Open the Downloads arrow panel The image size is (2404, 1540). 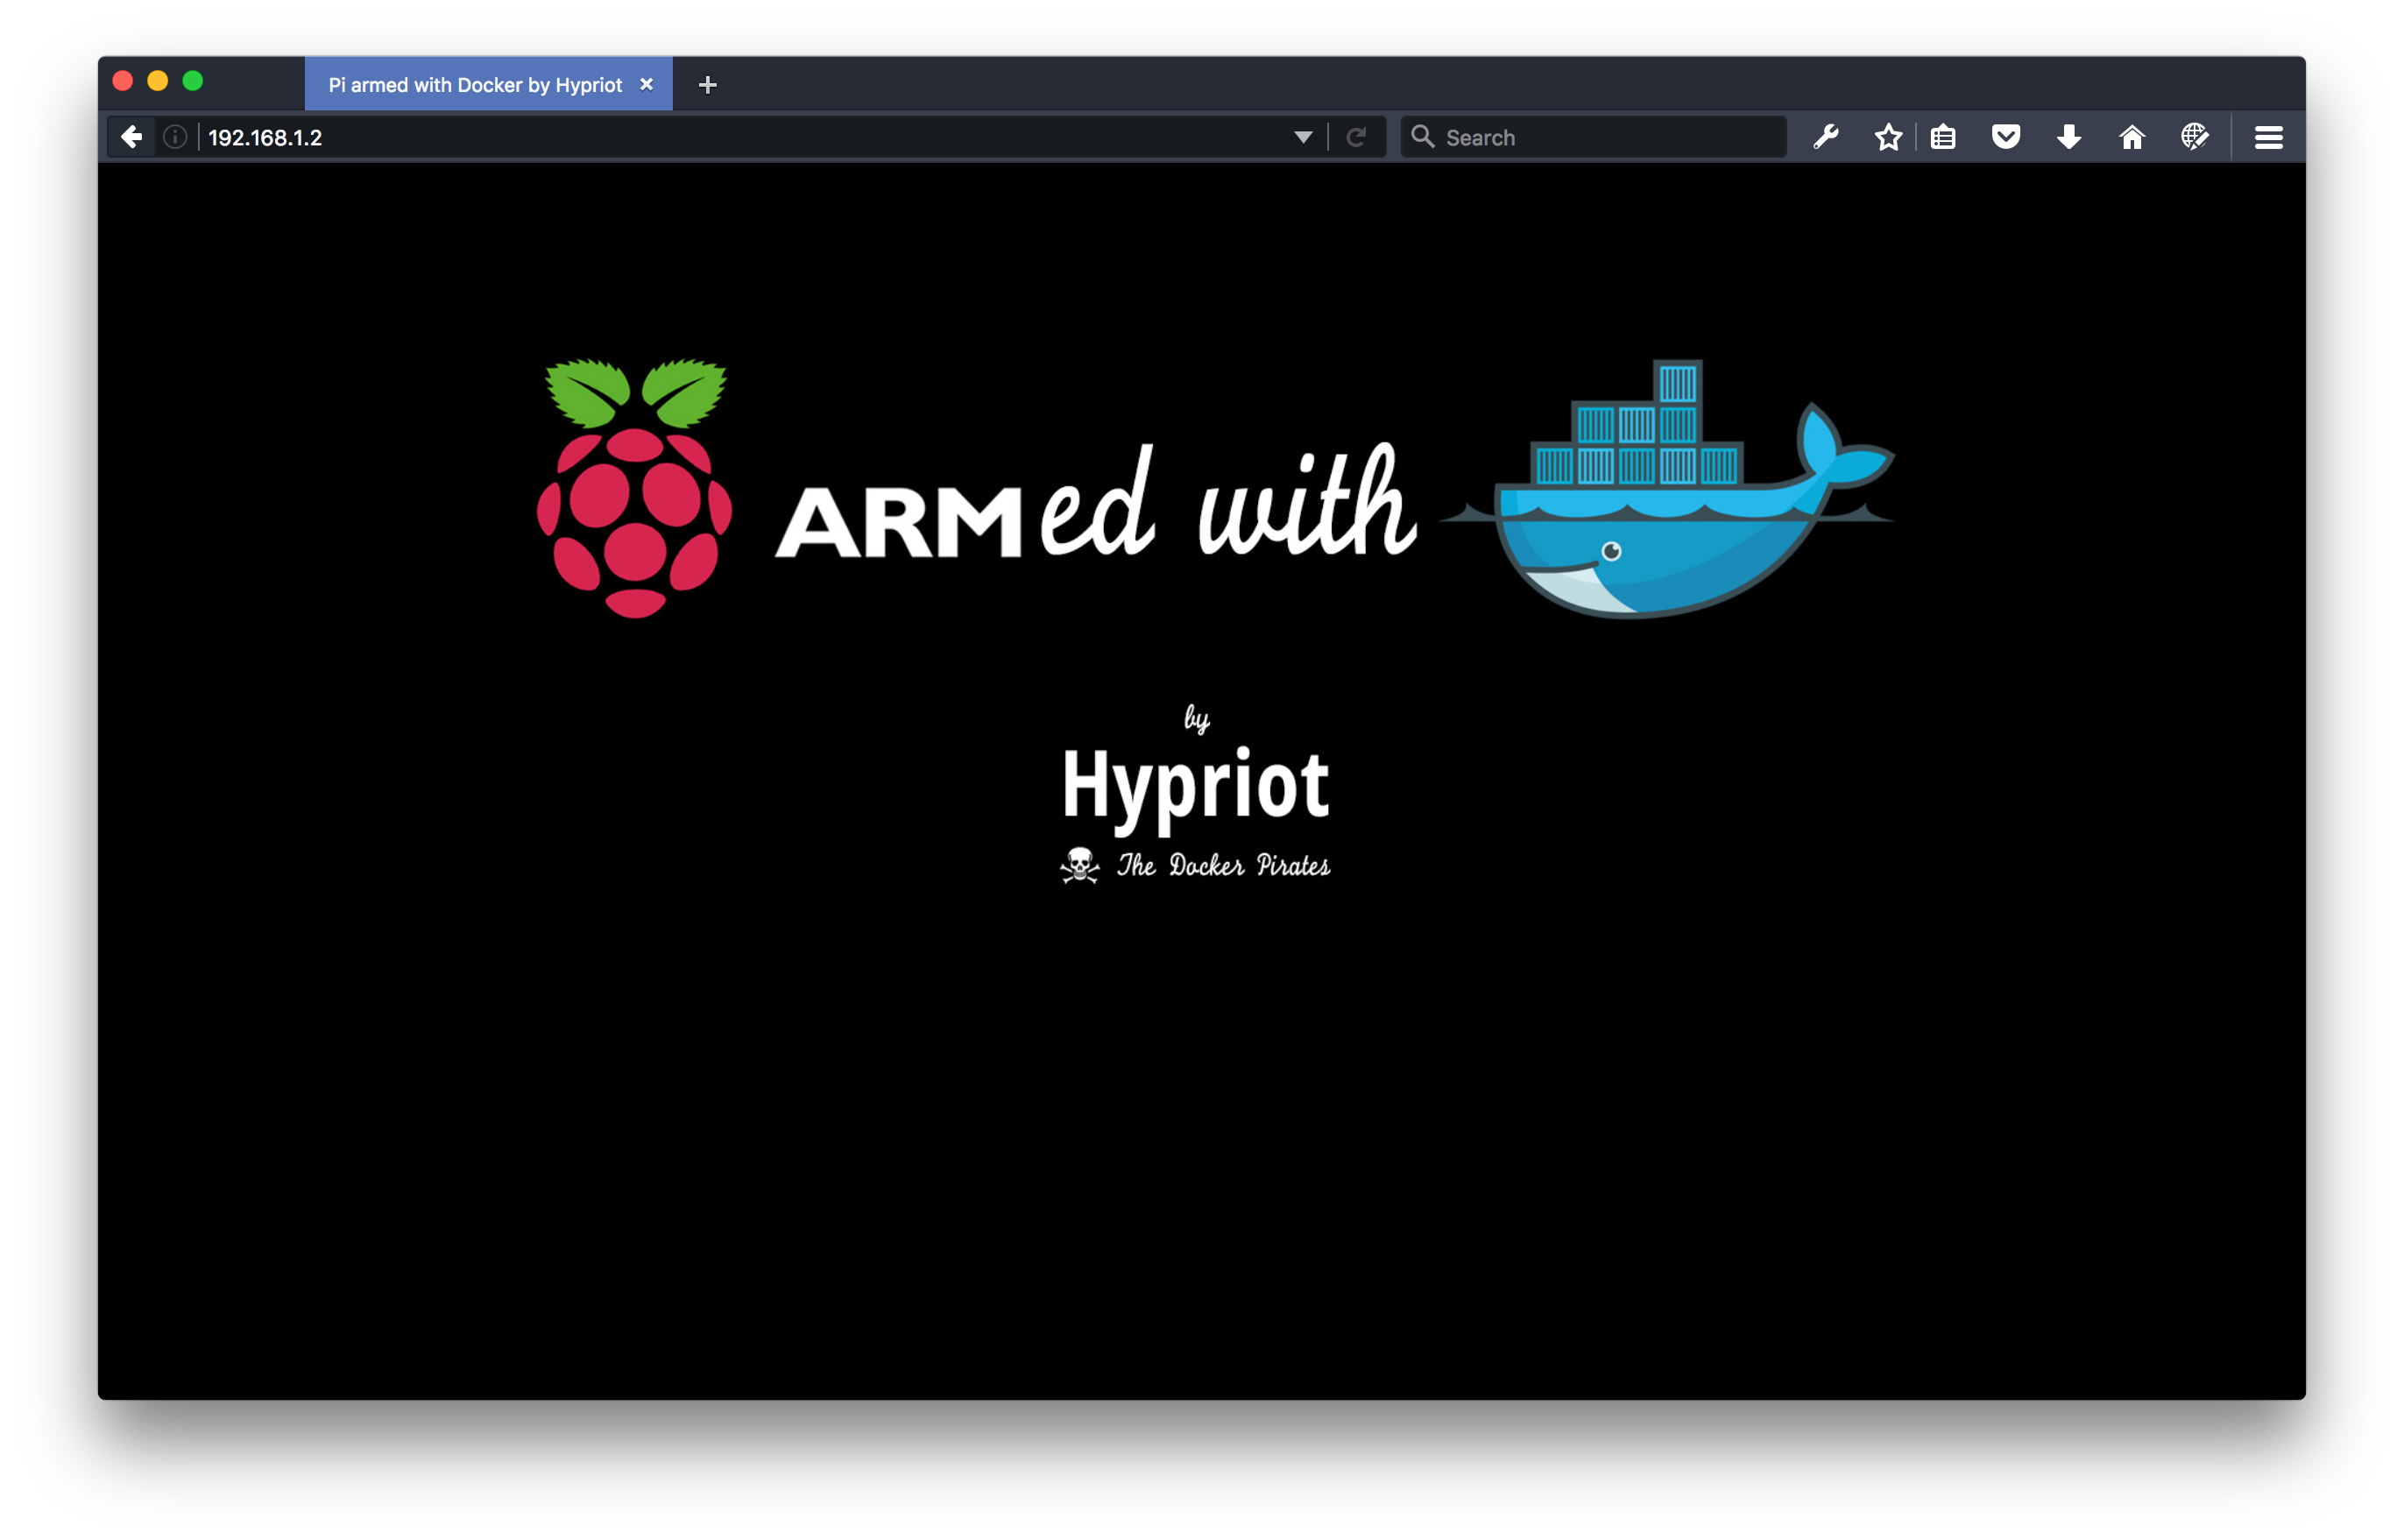pos(2069,137)
